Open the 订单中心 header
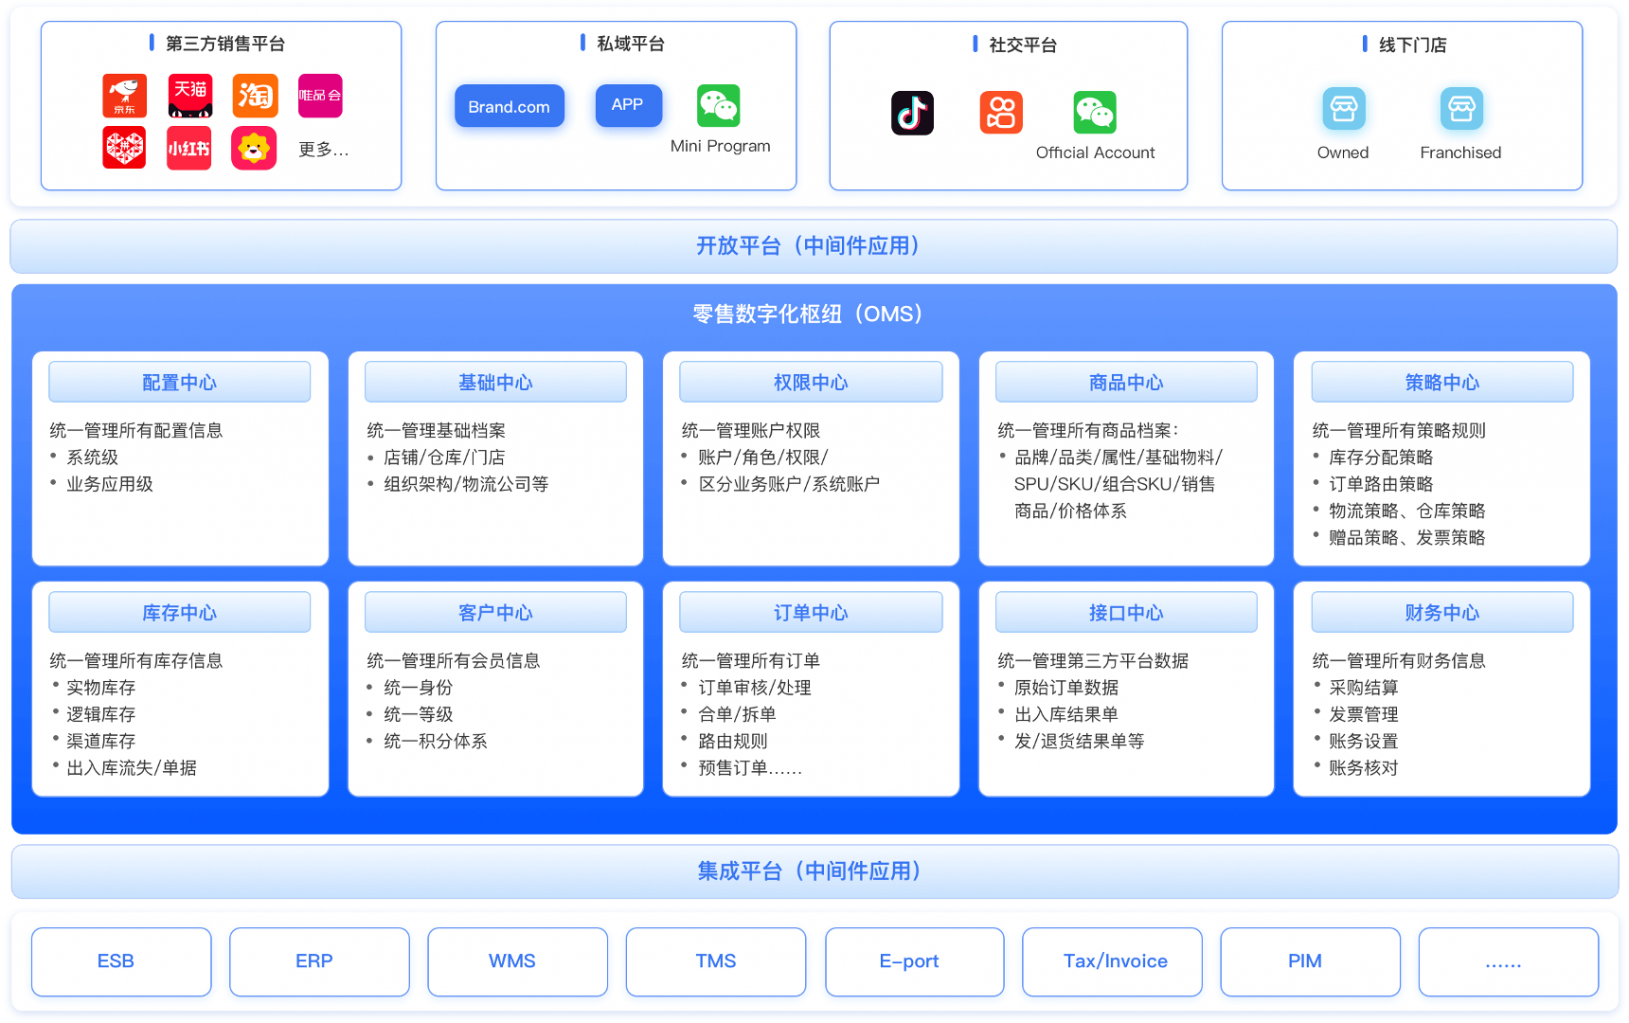Viewport: 1629px width, 1023px height. 811,612
